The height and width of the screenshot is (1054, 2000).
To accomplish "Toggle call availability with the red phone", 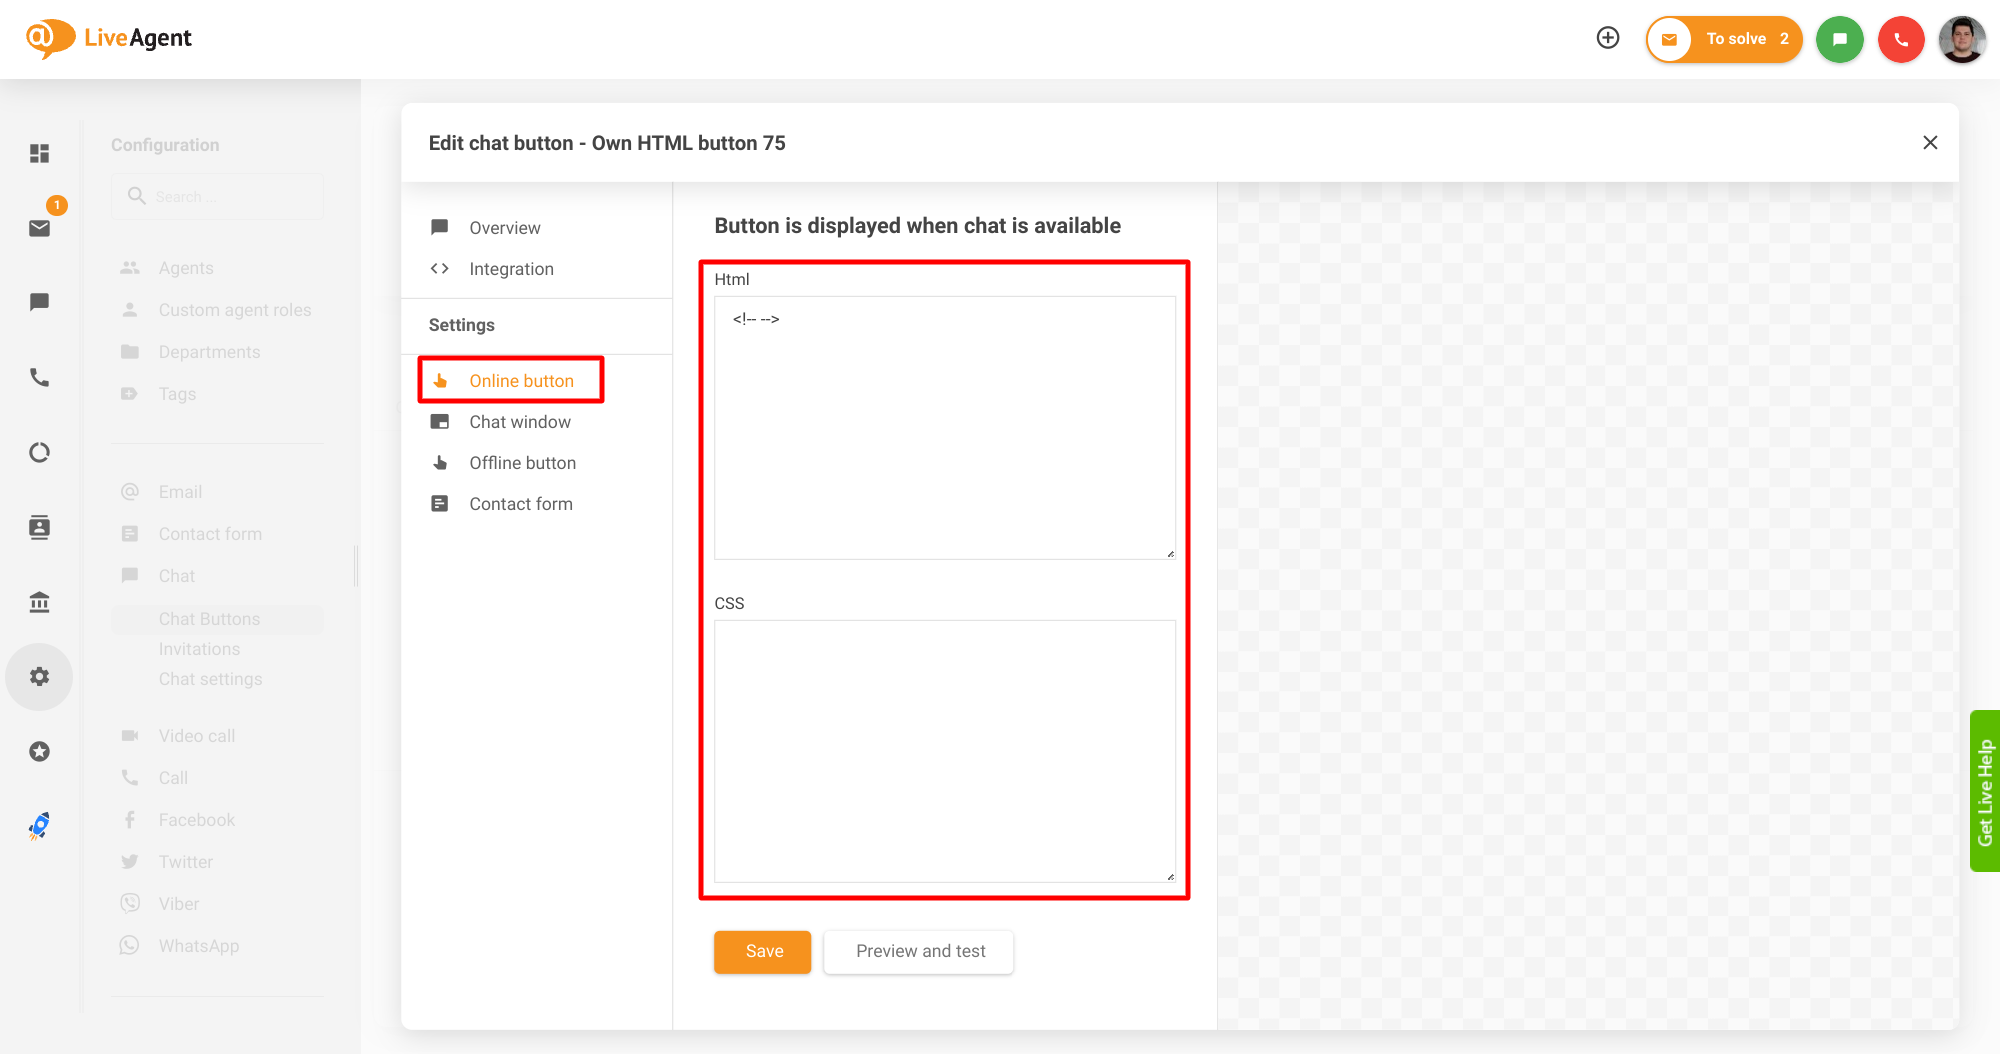I will (x=1901, y=39).
